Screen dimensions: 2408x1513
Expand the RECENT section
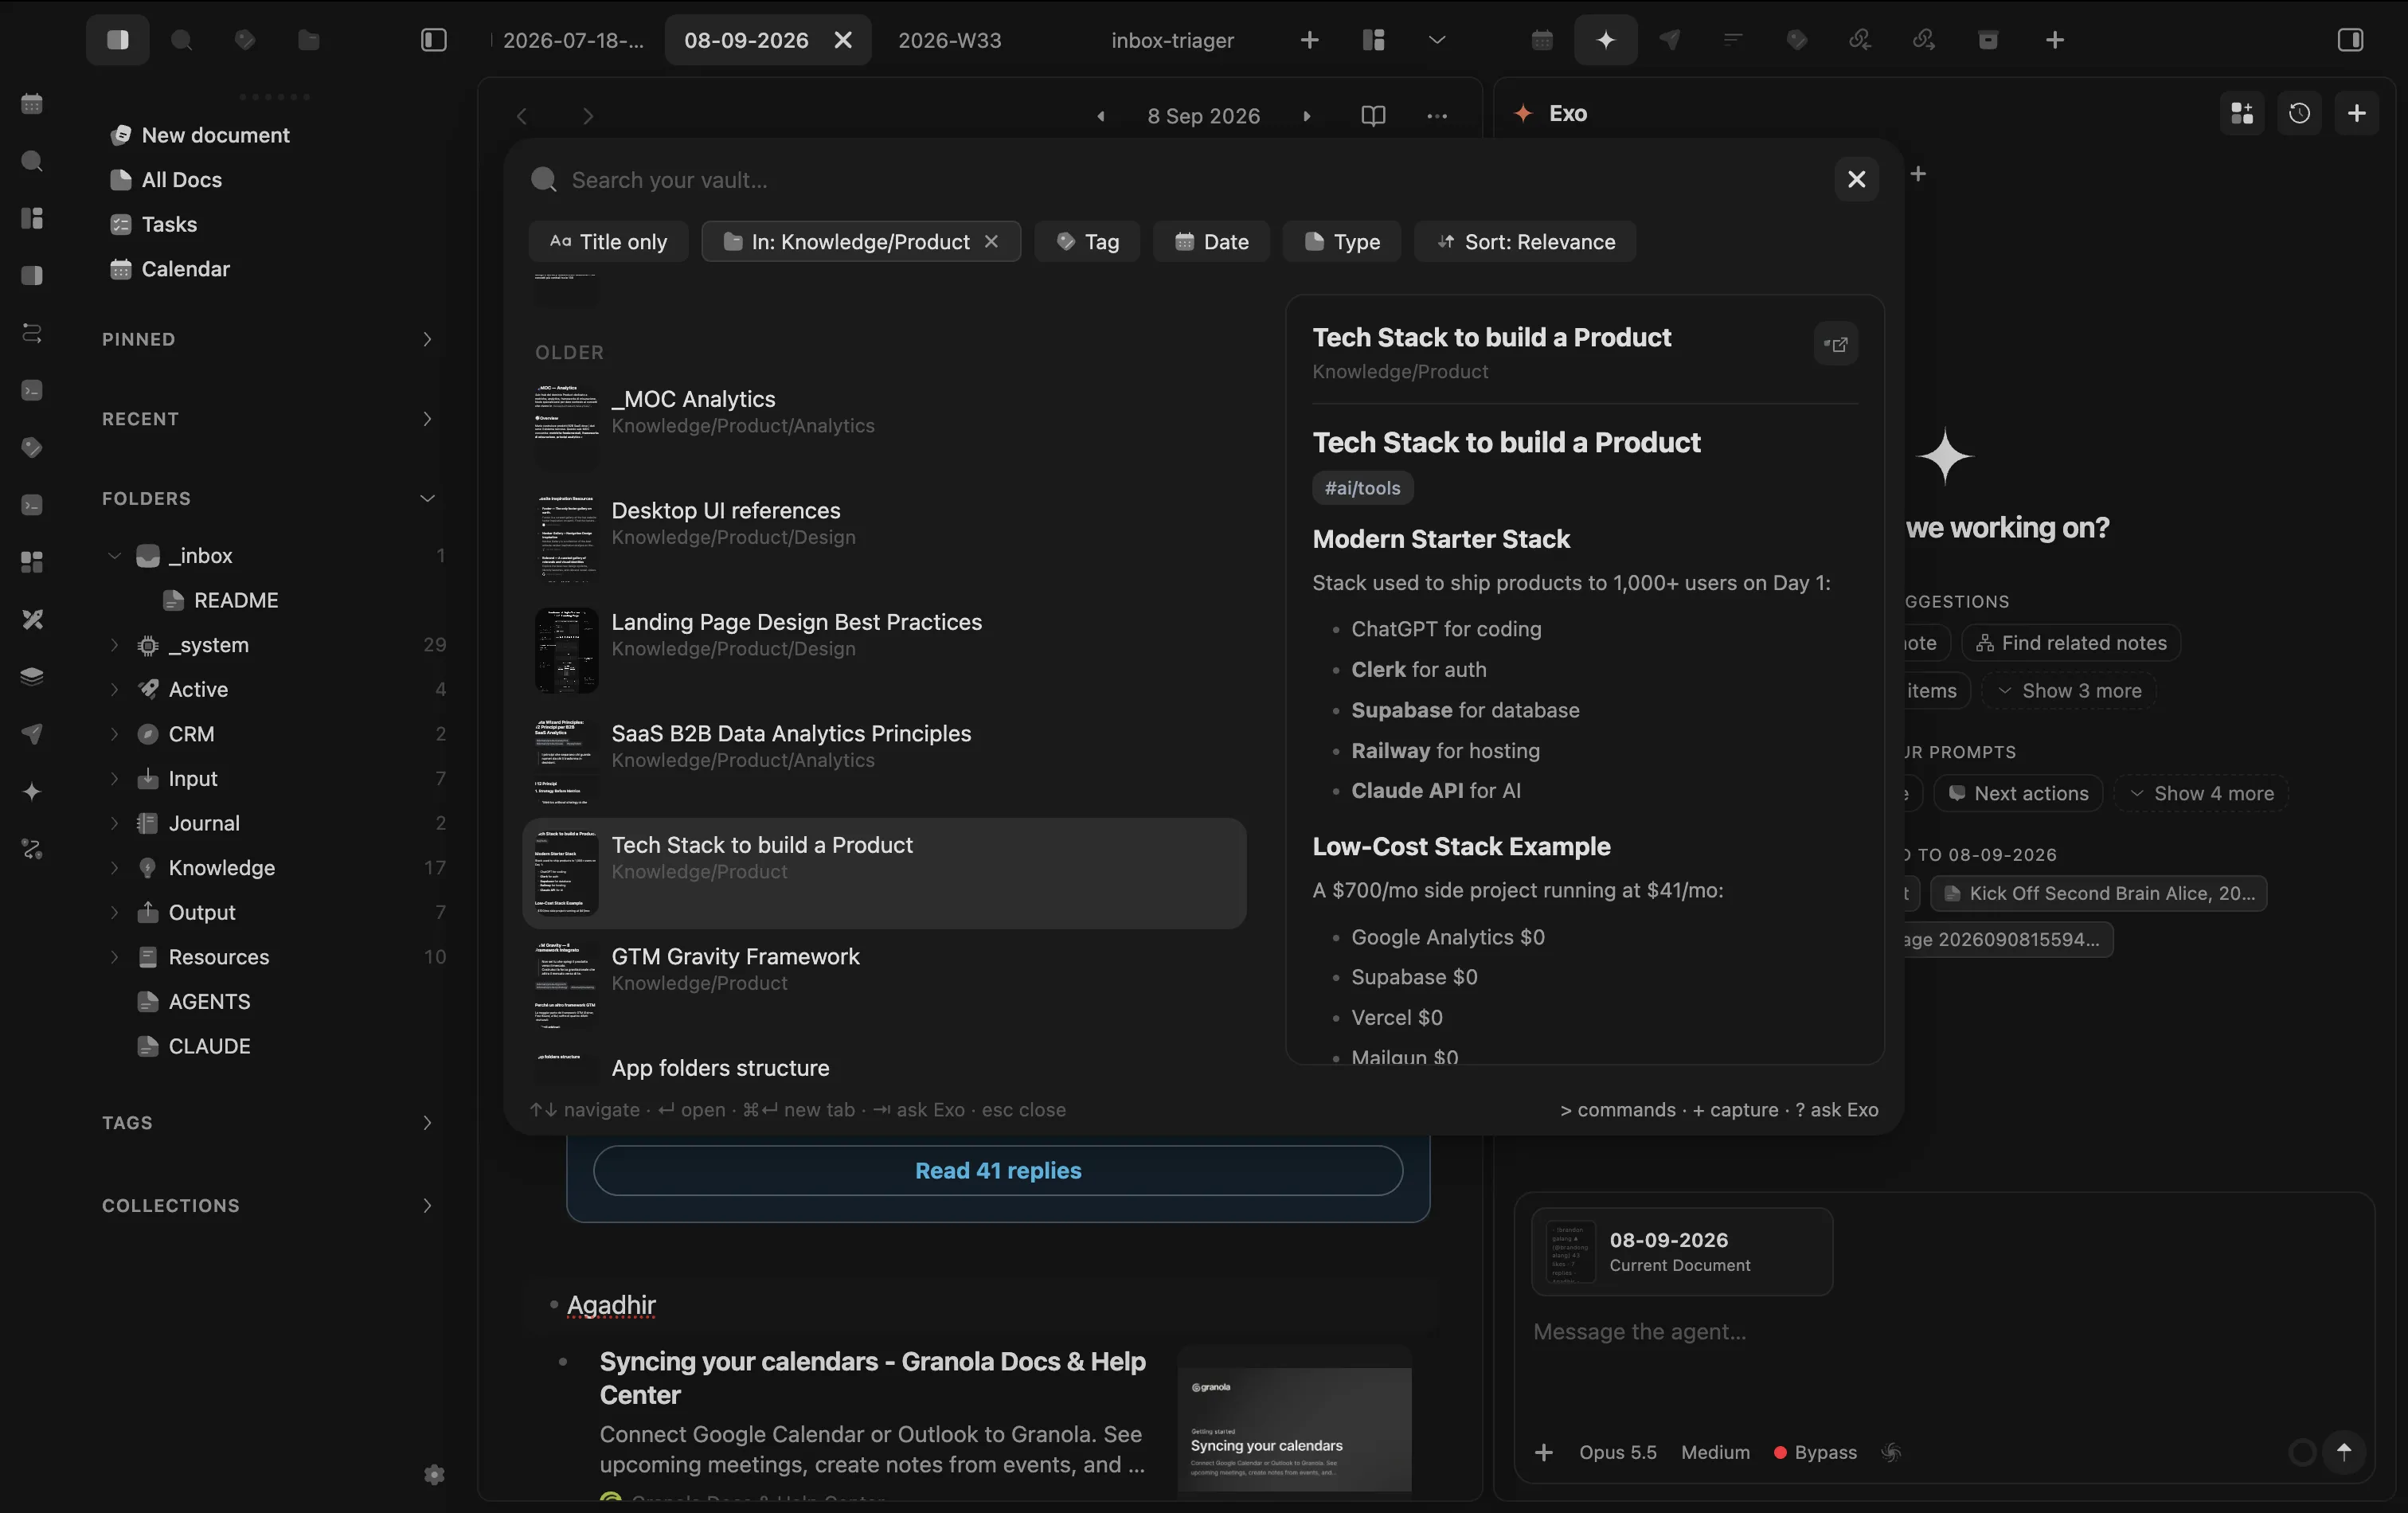point(427,419)
